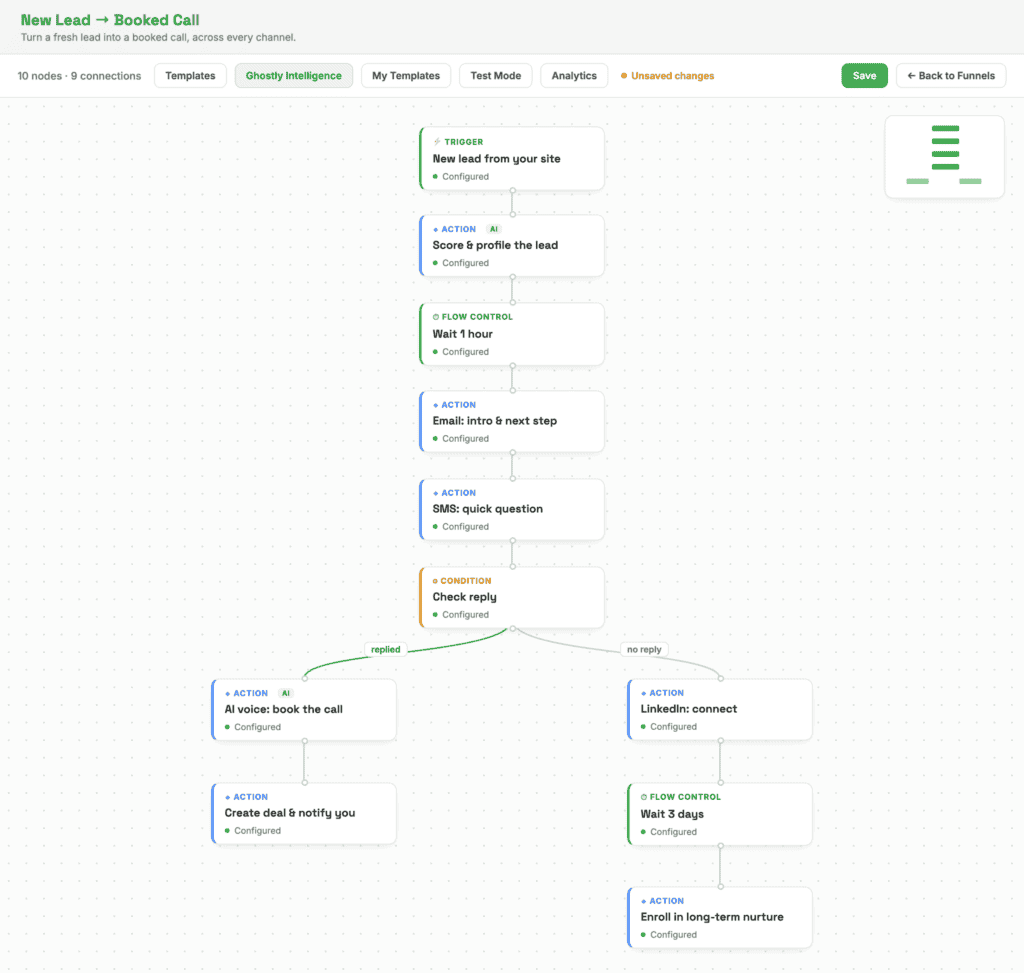1024x973 pixels.
Task: Select the 'Check reply' condition node
Action: coord(512,598)
